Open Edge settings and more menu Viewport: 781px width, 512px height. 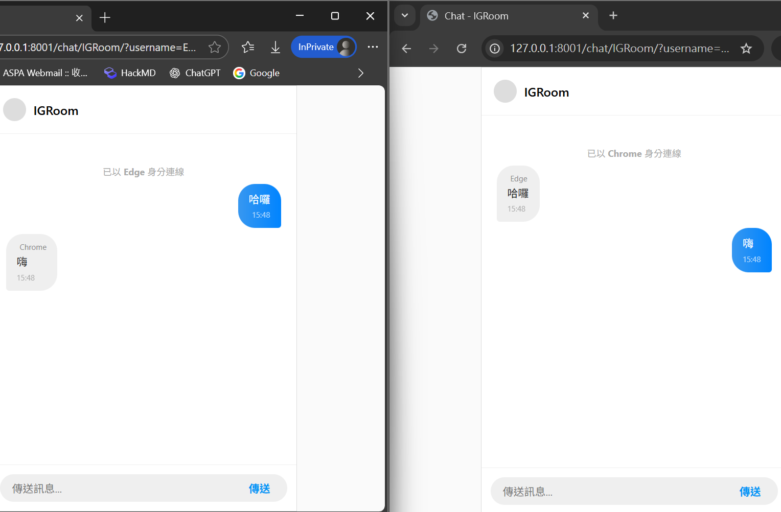(373, 47)
